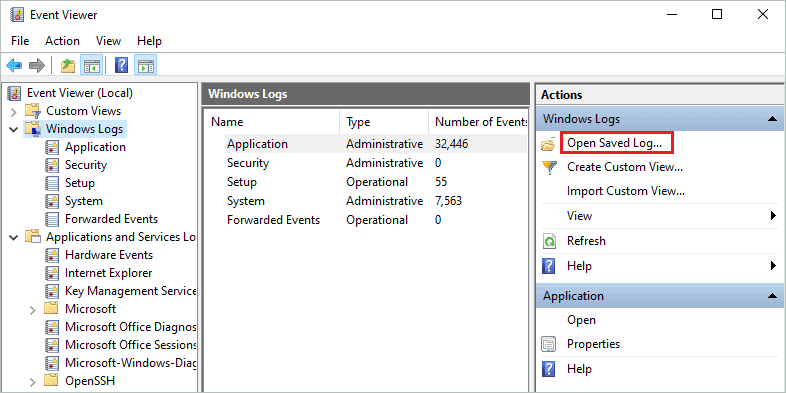Toggle the Show/Hide Console Tree icon
The image size is (786, 393).
(92, 65)
